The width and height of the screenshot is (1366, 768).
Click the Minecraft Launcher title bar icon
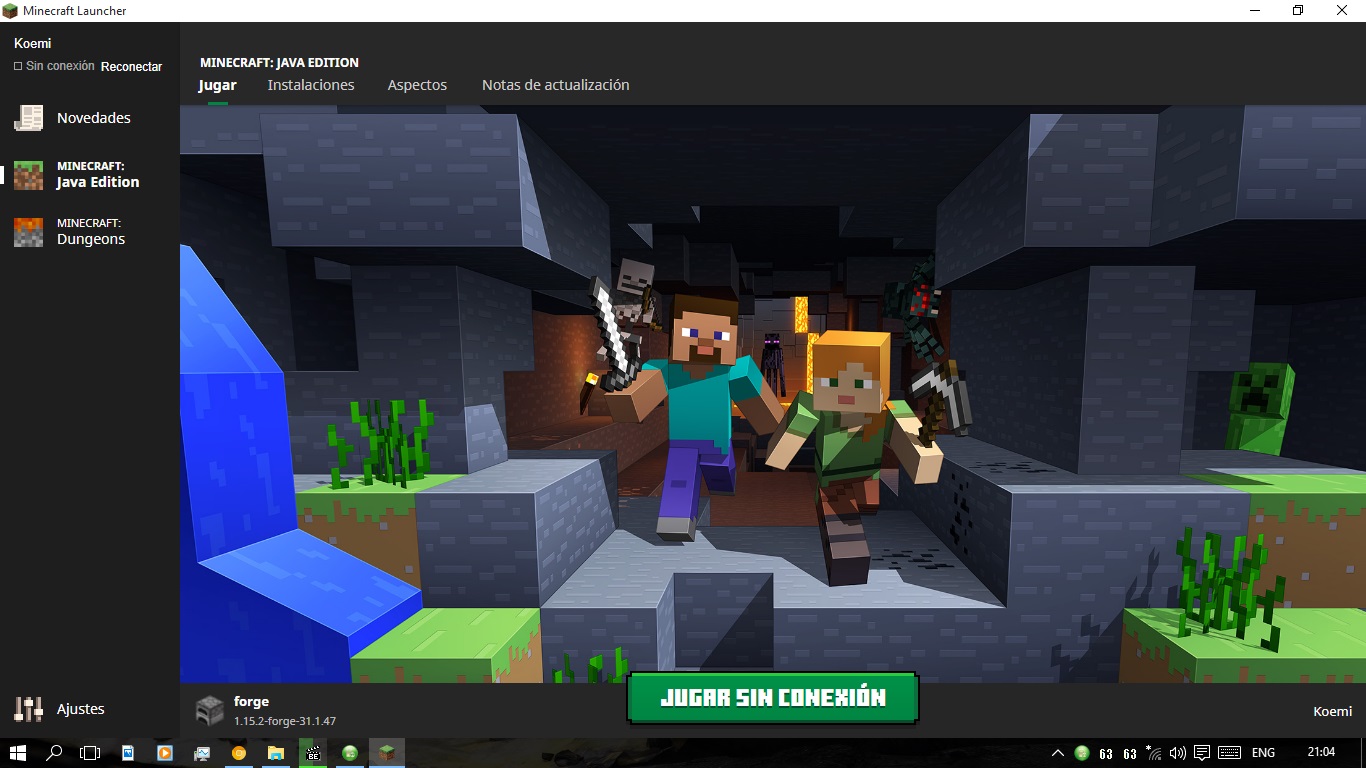click(x=12, y=11)
